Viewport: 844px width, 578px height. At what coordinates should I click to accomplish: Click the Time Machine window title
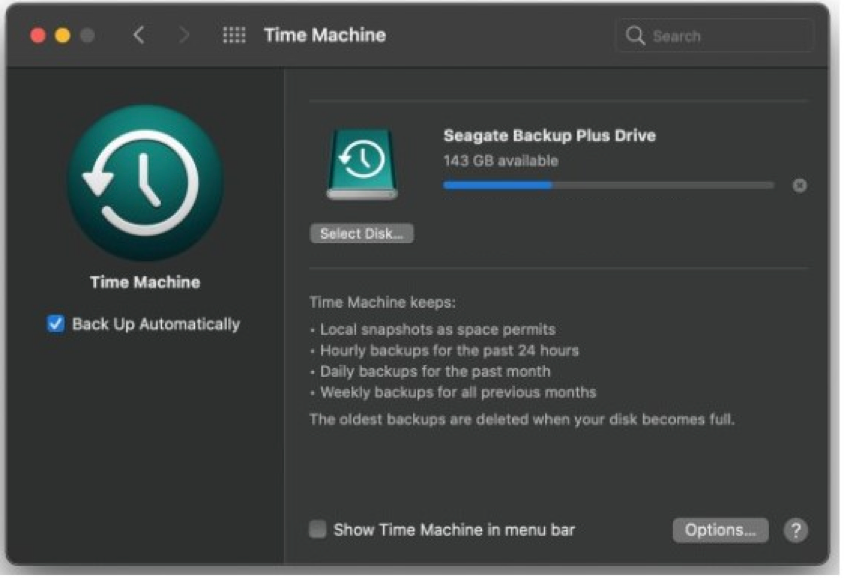[324, 35]
